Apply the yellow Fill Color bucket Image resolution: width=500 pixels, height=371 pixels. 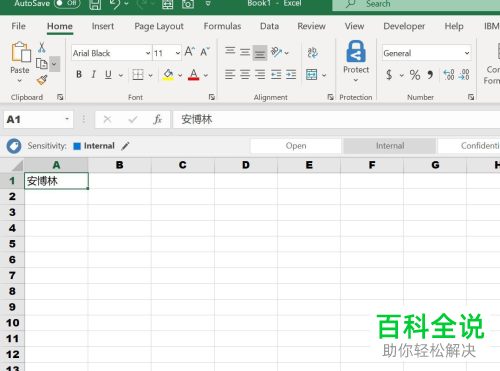click(168, 74)
